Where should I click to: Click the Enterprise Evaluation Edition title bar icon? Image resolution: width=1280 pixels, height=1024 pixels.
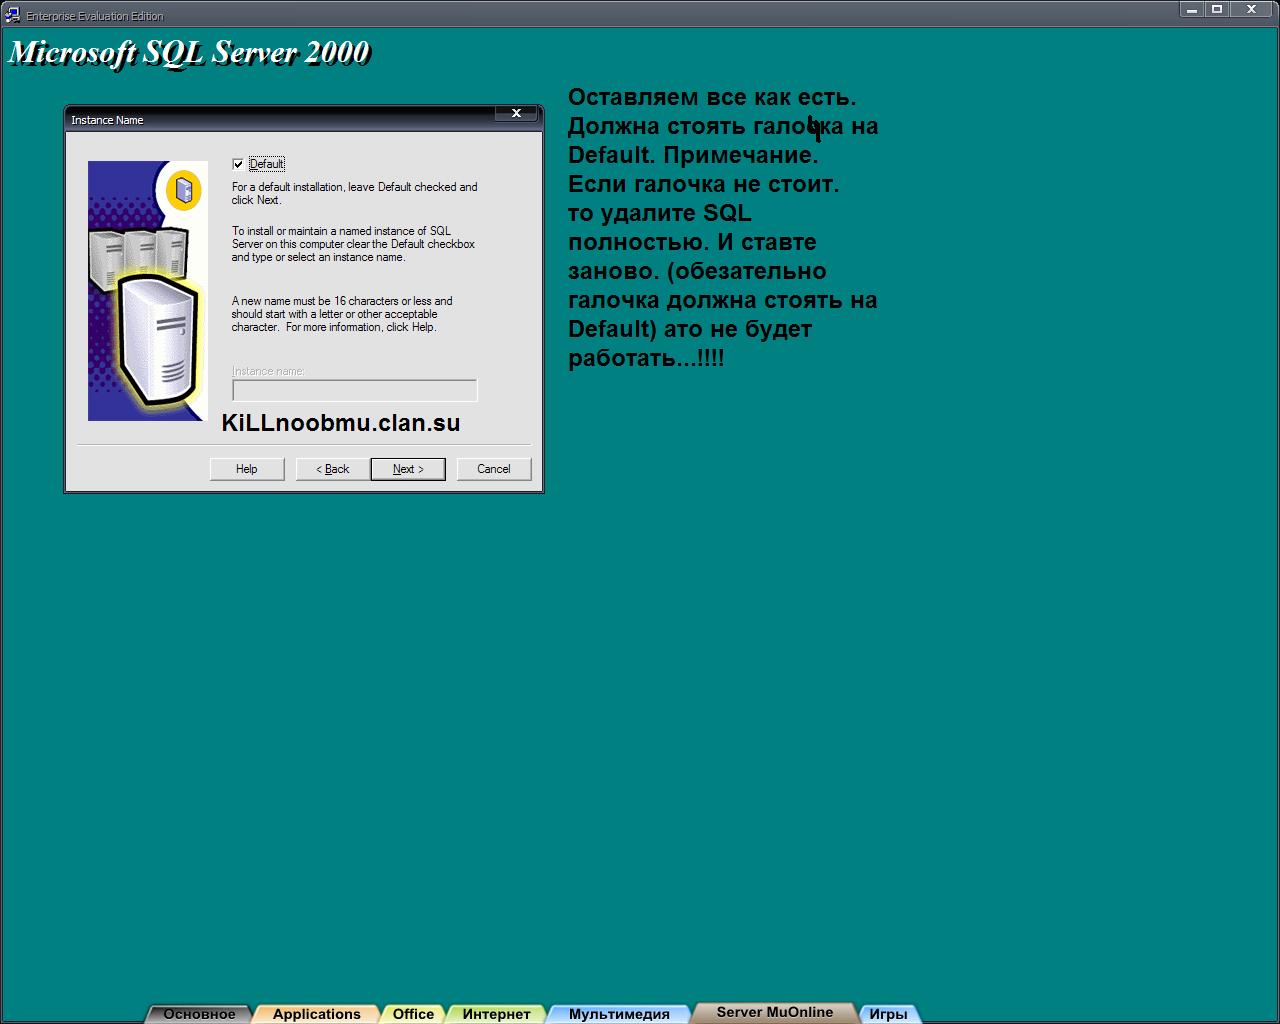12,14
